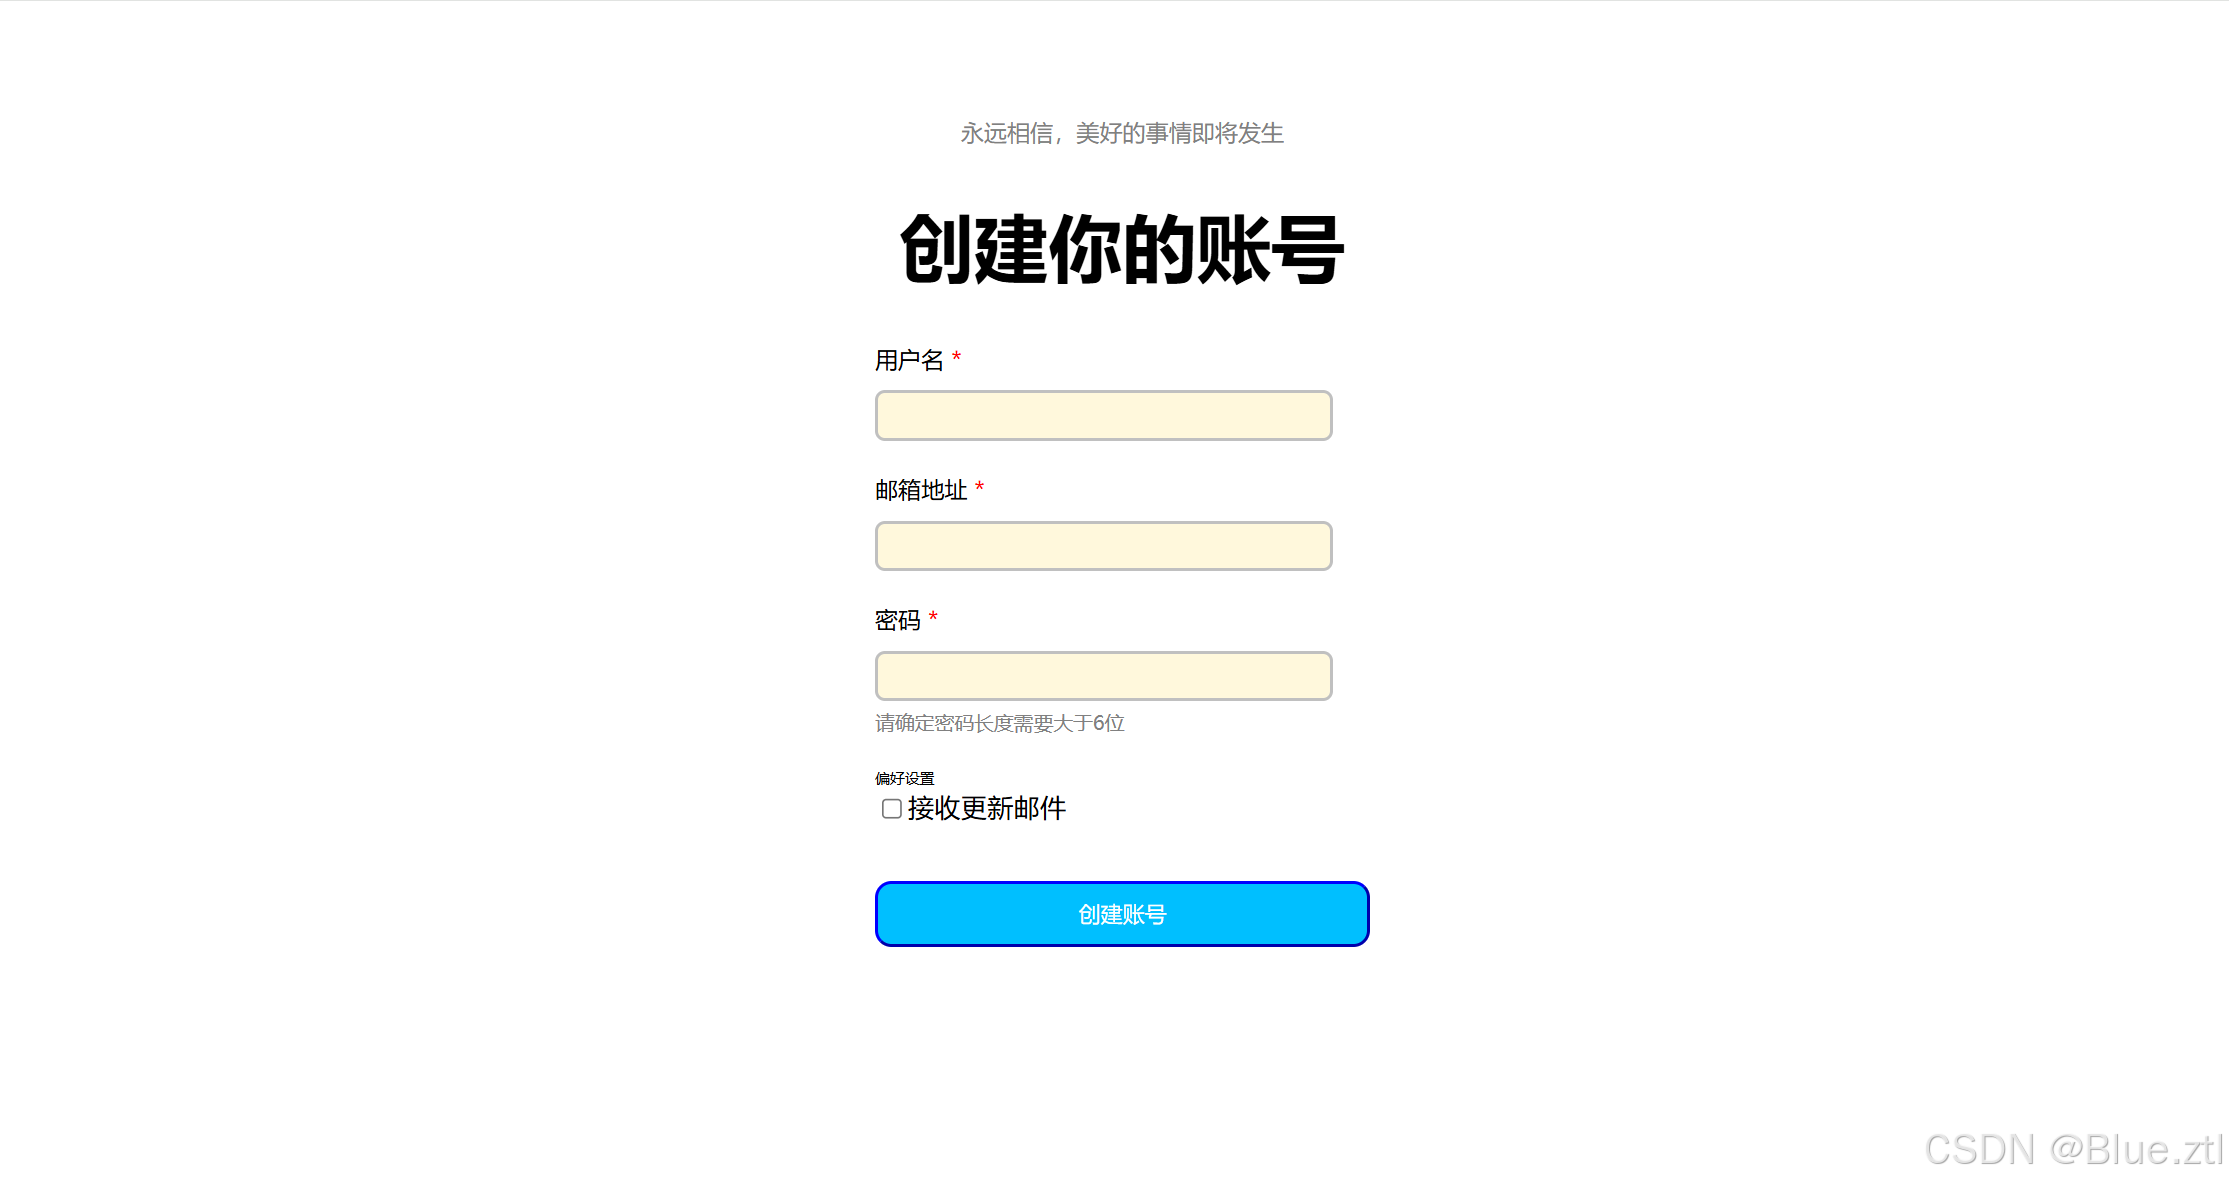2229x1185 pixels.
Task: Click the CSDN watermark text
Action: [1980, 1150]
